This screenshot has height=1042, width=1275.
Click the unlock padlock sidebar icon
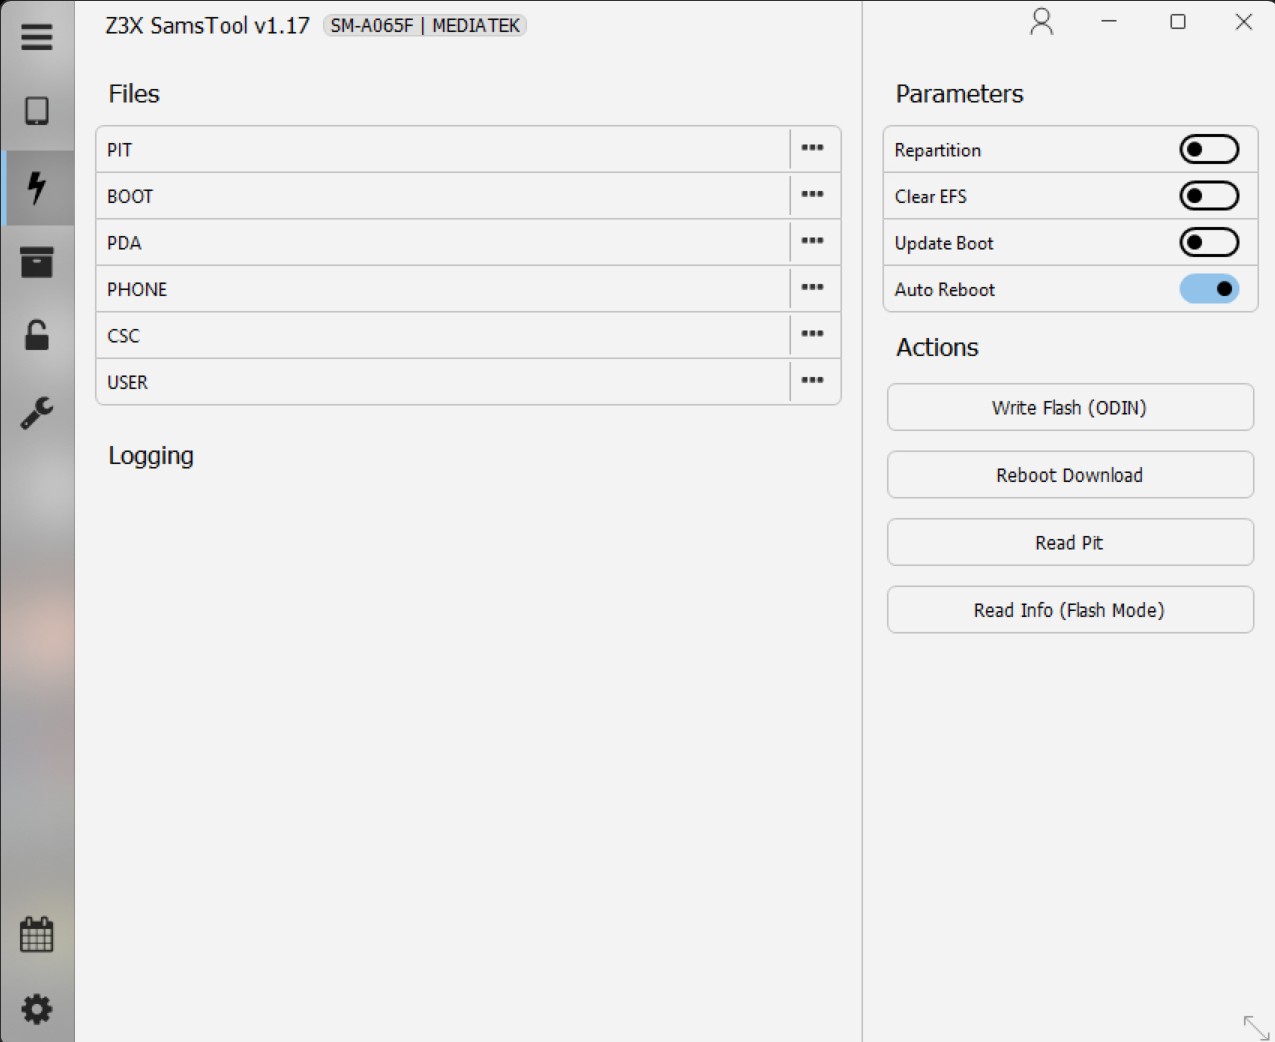coord(37,336)
